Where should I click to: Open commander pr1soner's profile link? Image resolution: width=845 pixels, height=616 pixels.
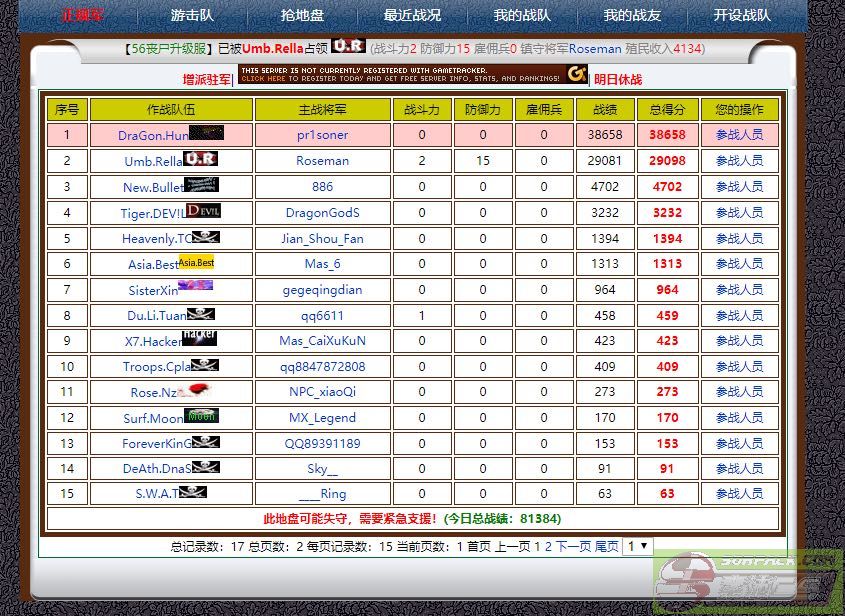(322, 135)
